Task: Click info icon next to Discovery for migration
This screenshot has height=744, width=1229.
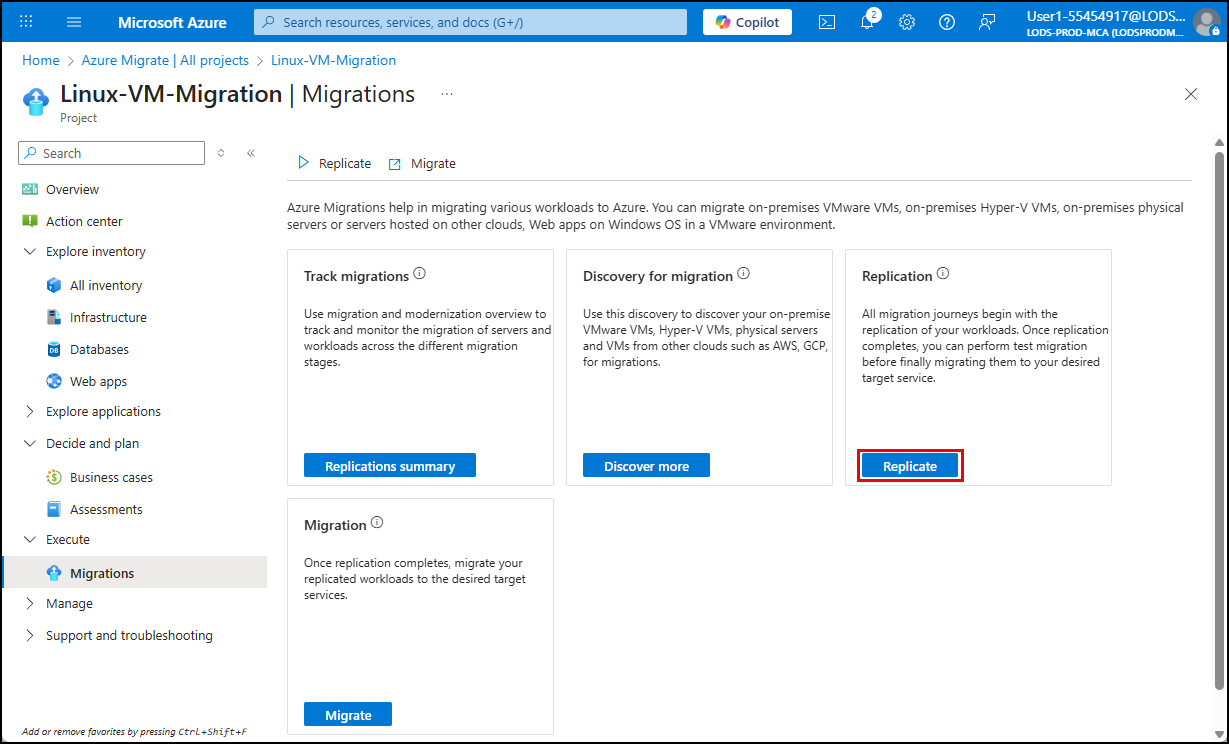Action: [744, 274]
